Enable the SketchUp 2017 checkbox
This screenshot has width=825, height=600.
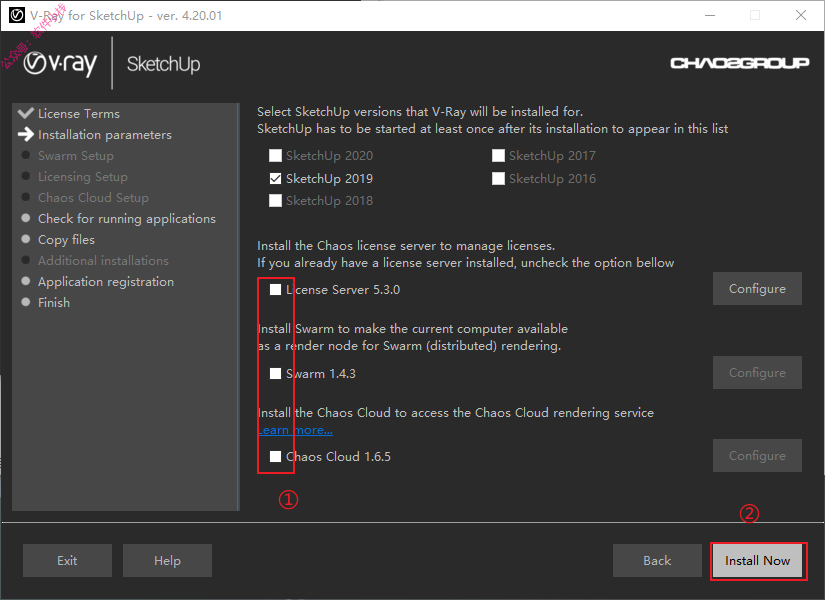point(498,156)
